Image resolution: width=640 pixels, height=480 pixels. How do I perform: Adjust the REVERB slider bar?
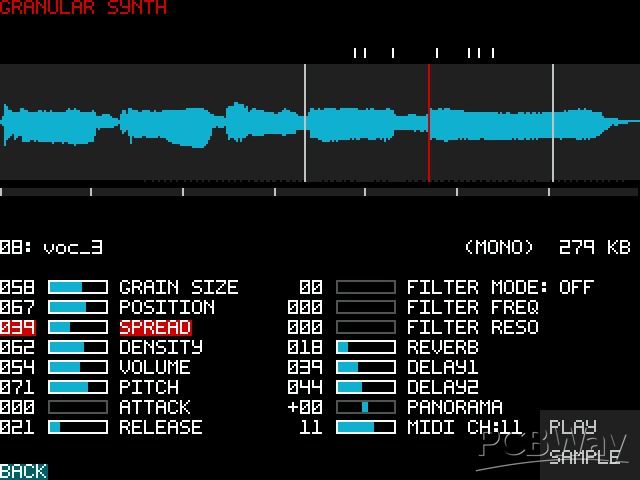coord(365,347)
